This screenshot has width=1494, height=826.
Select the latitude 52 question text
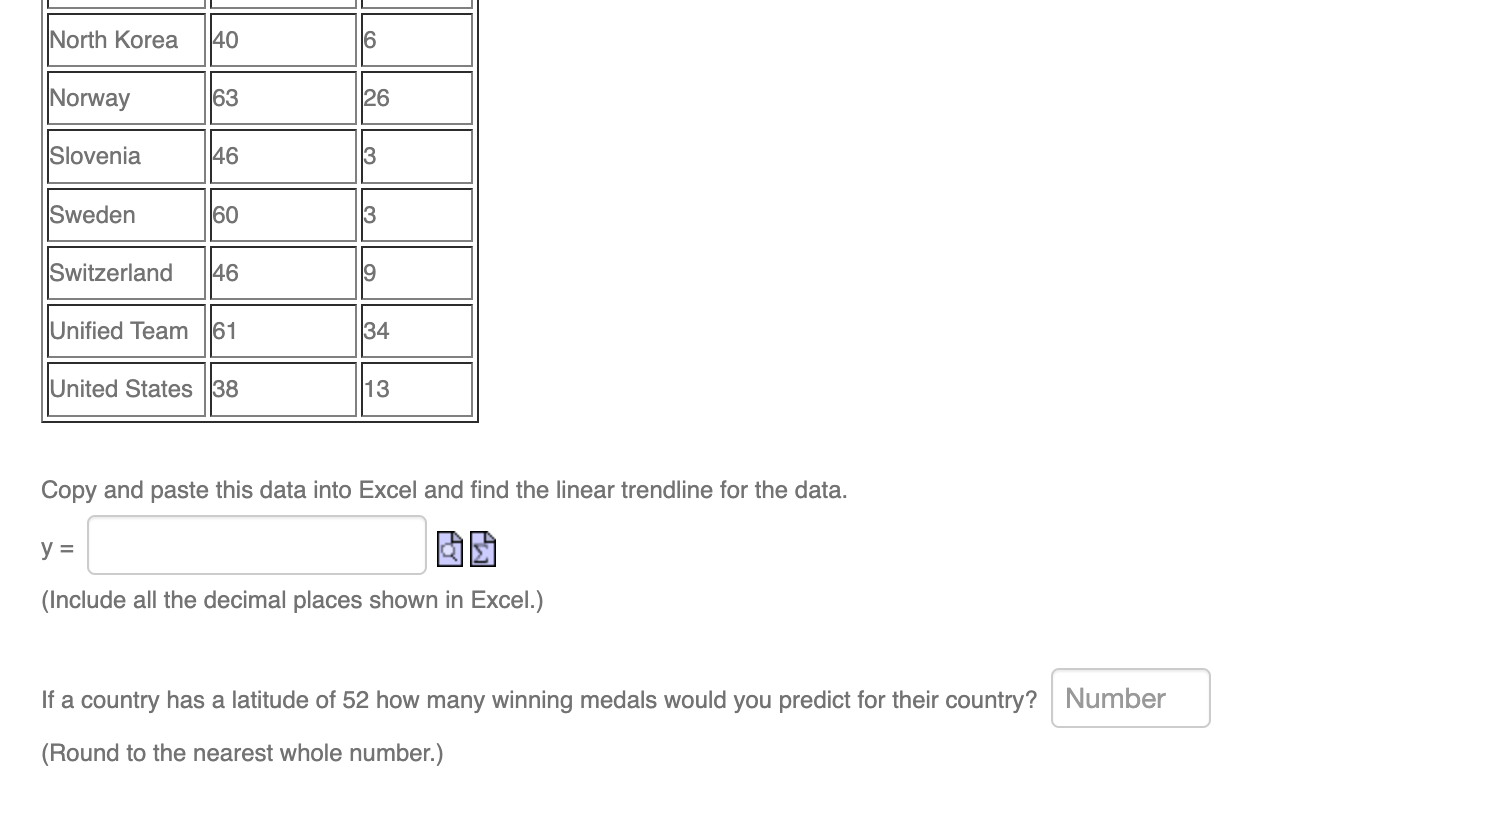click(x=538, y=699)
